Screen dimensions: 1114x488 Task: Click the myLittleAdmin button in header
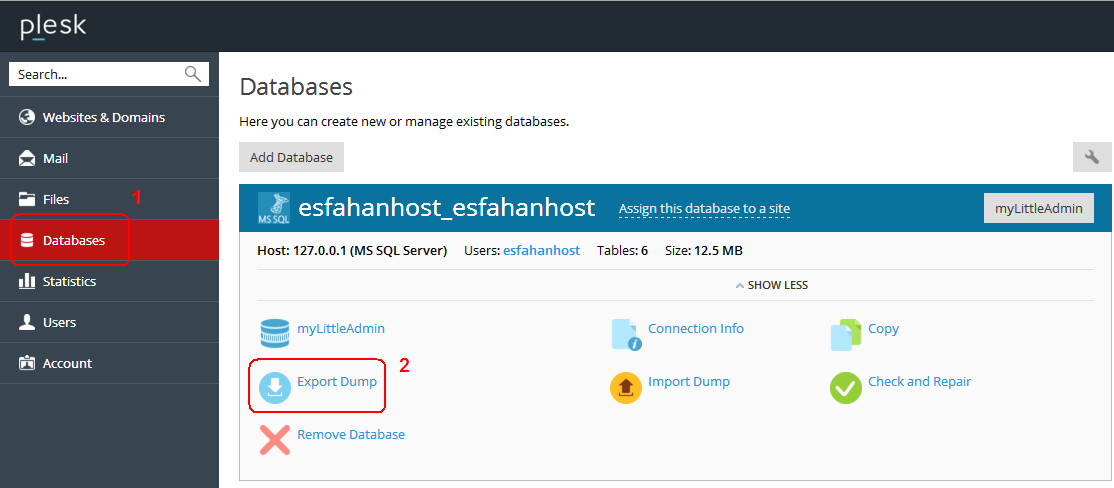click(1039, 208)
